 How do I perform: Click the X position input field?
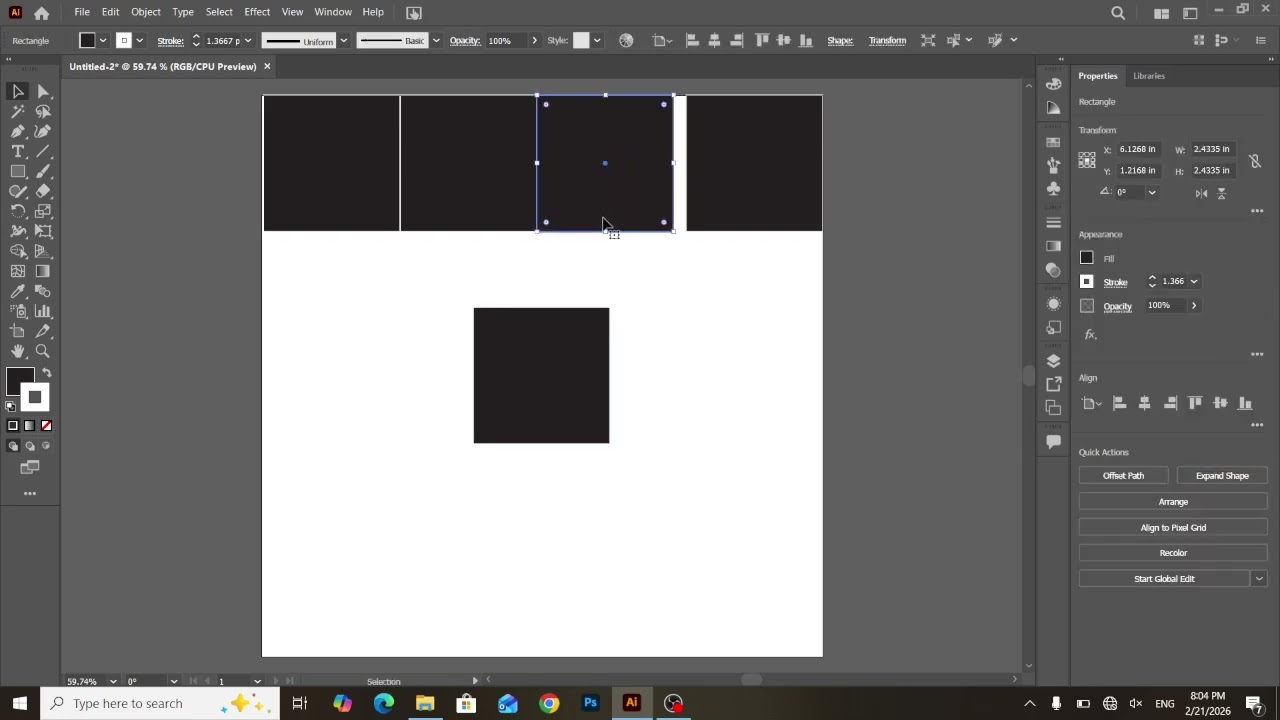1141,150
